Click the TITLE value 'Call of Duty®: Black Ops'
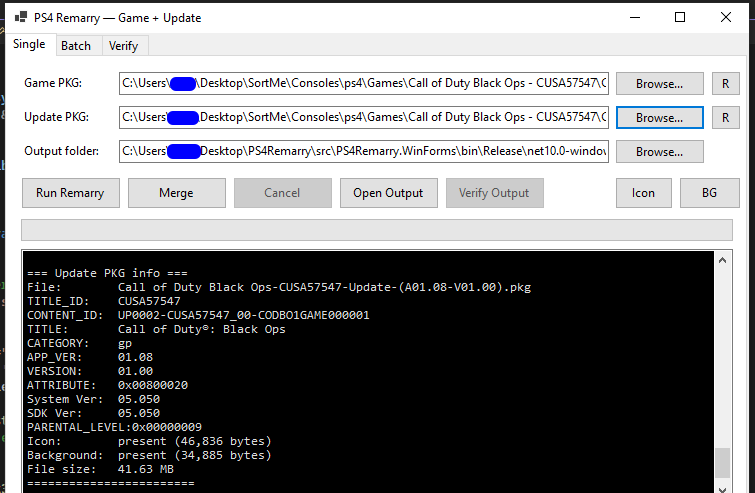755x493 pixels. click(x=201, y=329)
